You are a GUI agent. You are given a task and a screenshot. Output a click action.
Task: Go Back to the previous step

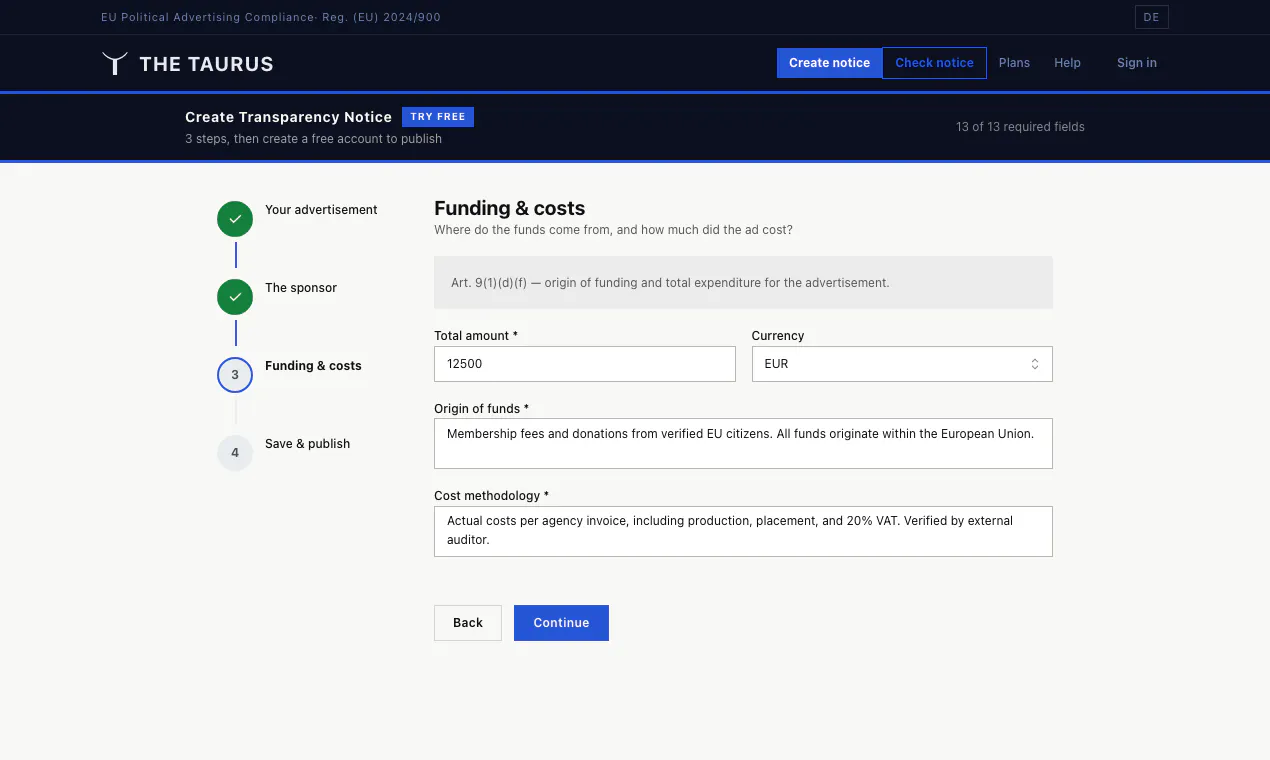(468, 623)
